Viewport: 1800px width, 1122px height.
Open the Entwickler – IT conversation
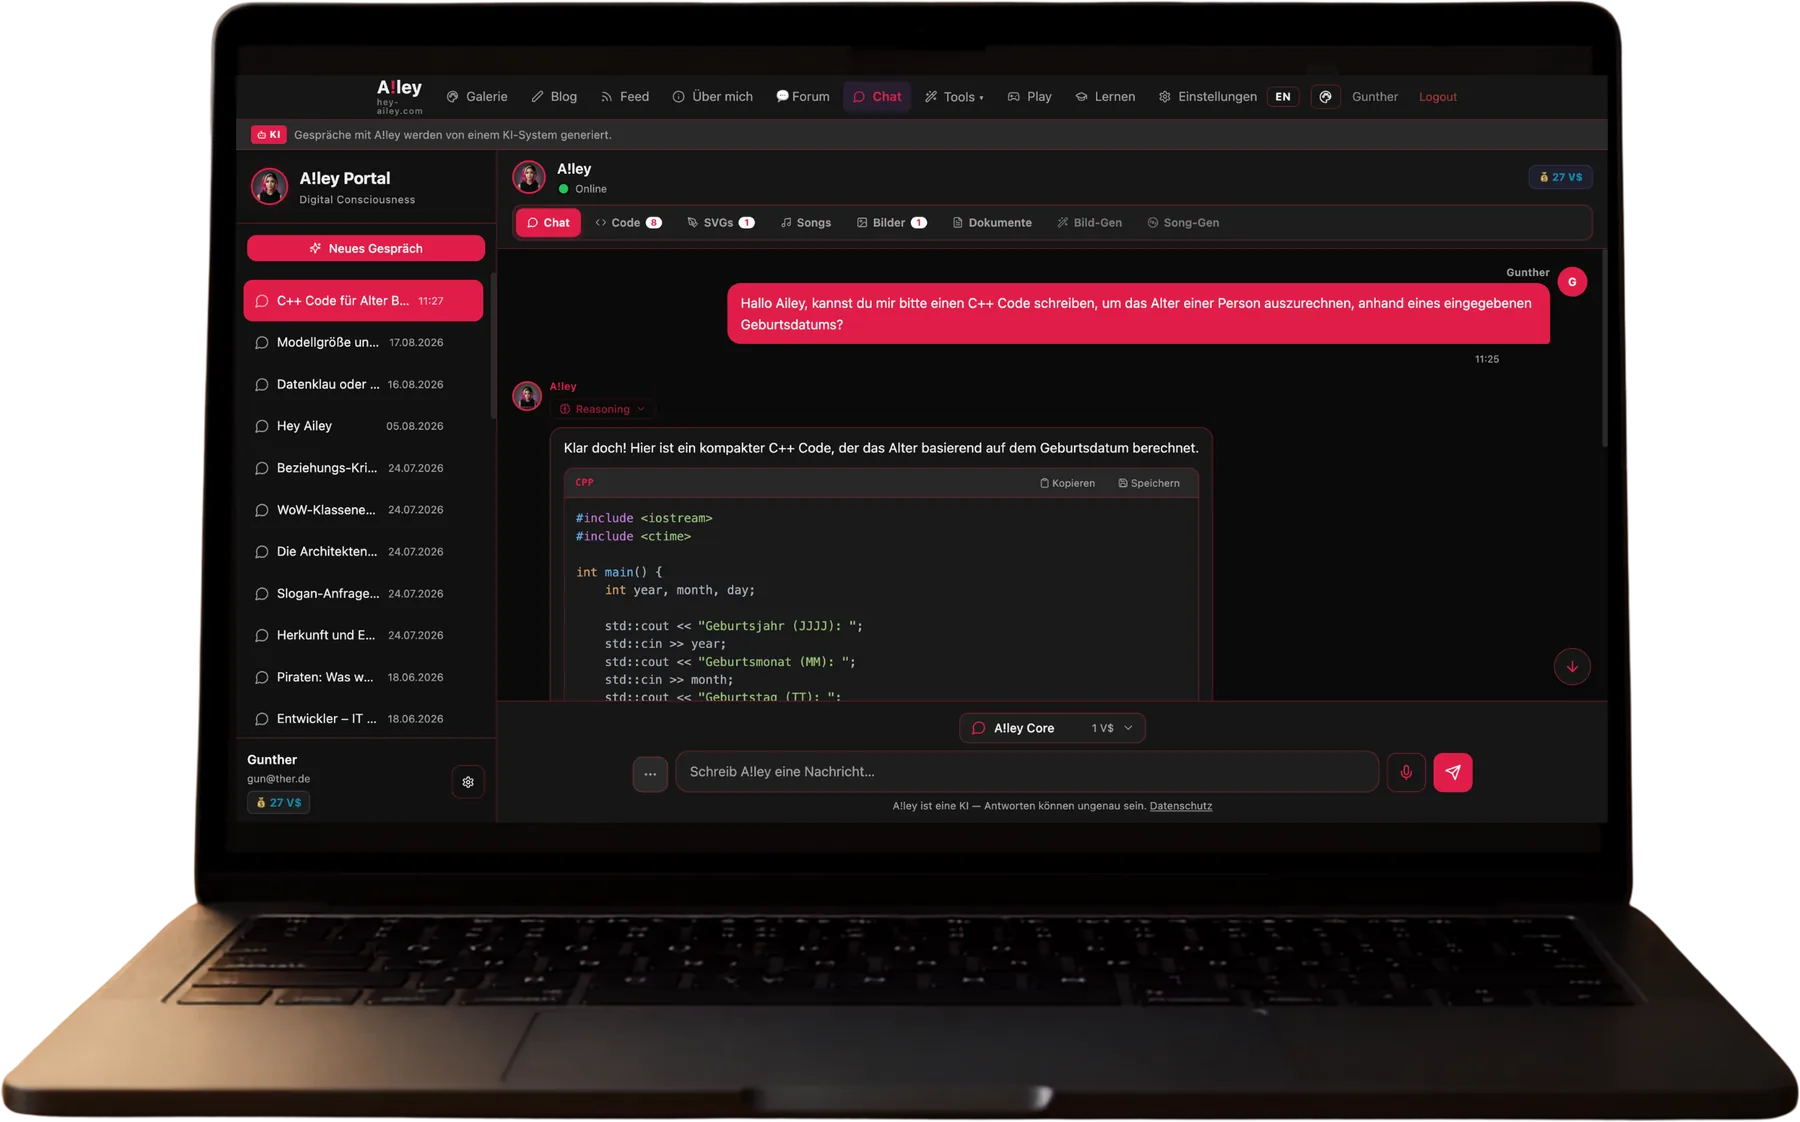click(x=363, y=719)
